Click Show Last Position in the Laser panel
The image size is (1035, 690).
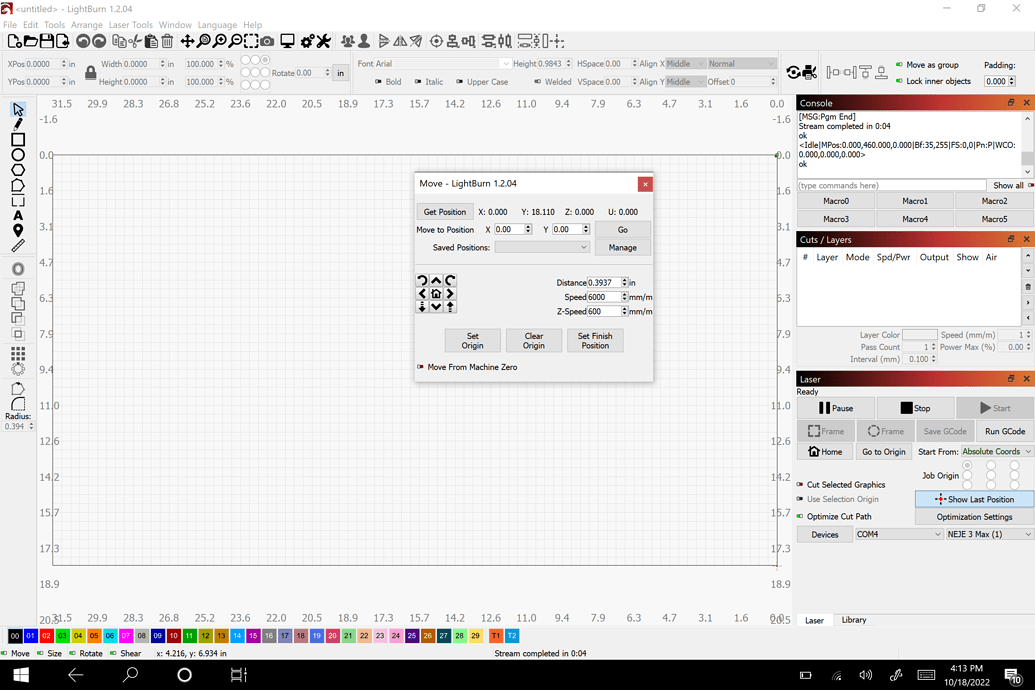[x=972, y=499]
